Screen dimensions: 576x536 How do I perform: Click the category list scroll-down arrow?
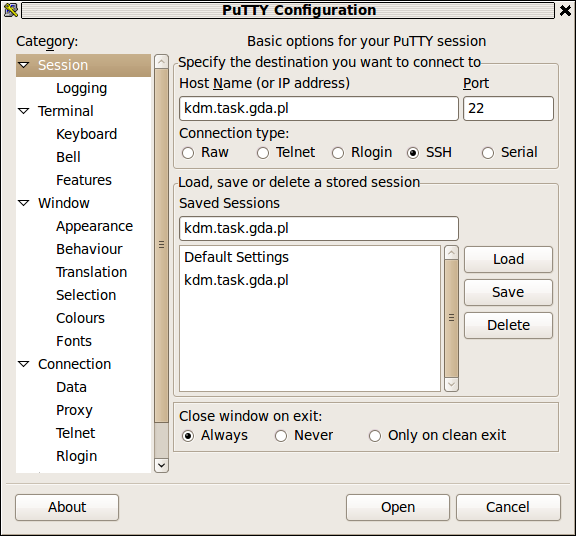[x=162, y=465]
